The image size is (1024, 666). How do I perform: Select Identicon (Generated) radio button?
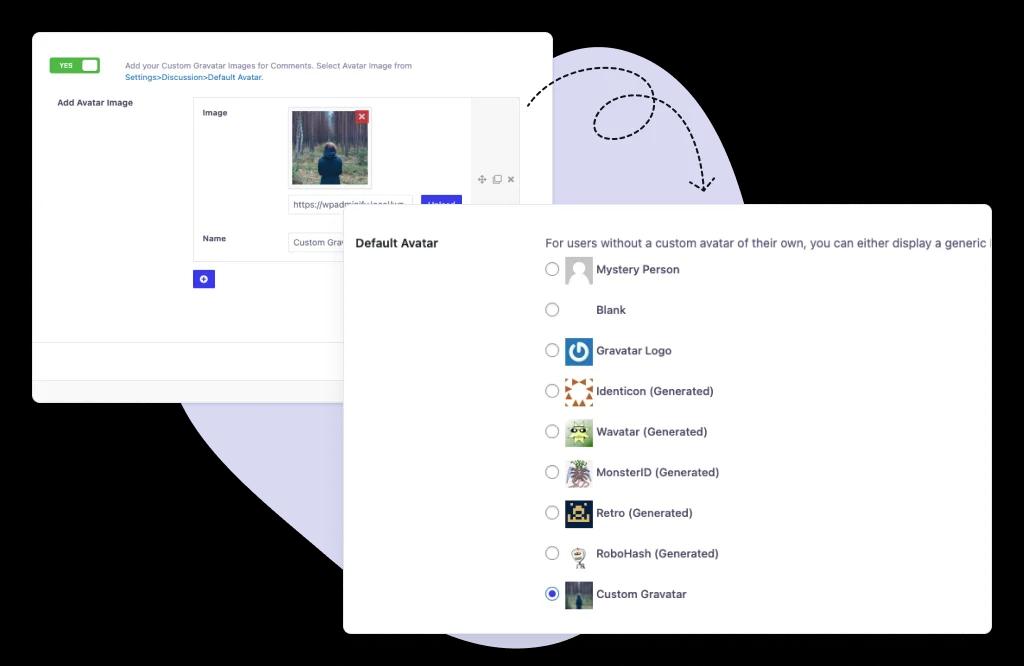pos(552,390)
